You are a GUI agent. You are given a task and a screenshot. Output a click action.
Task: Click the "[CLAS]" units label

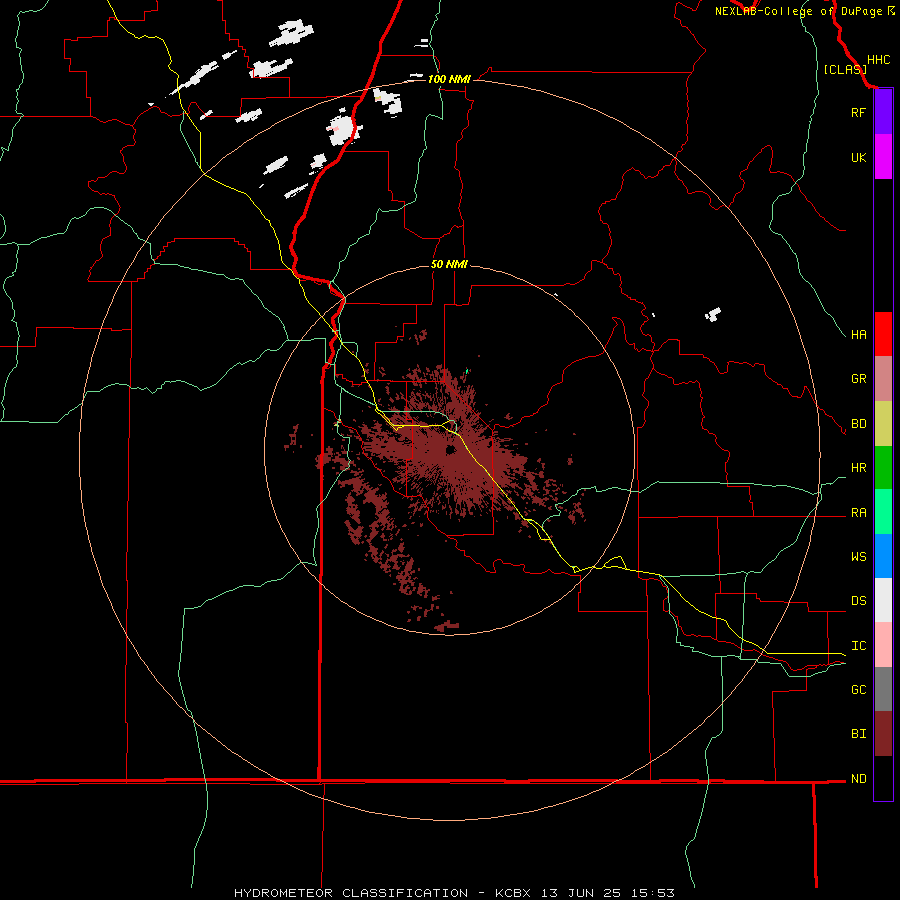point(845,70)
